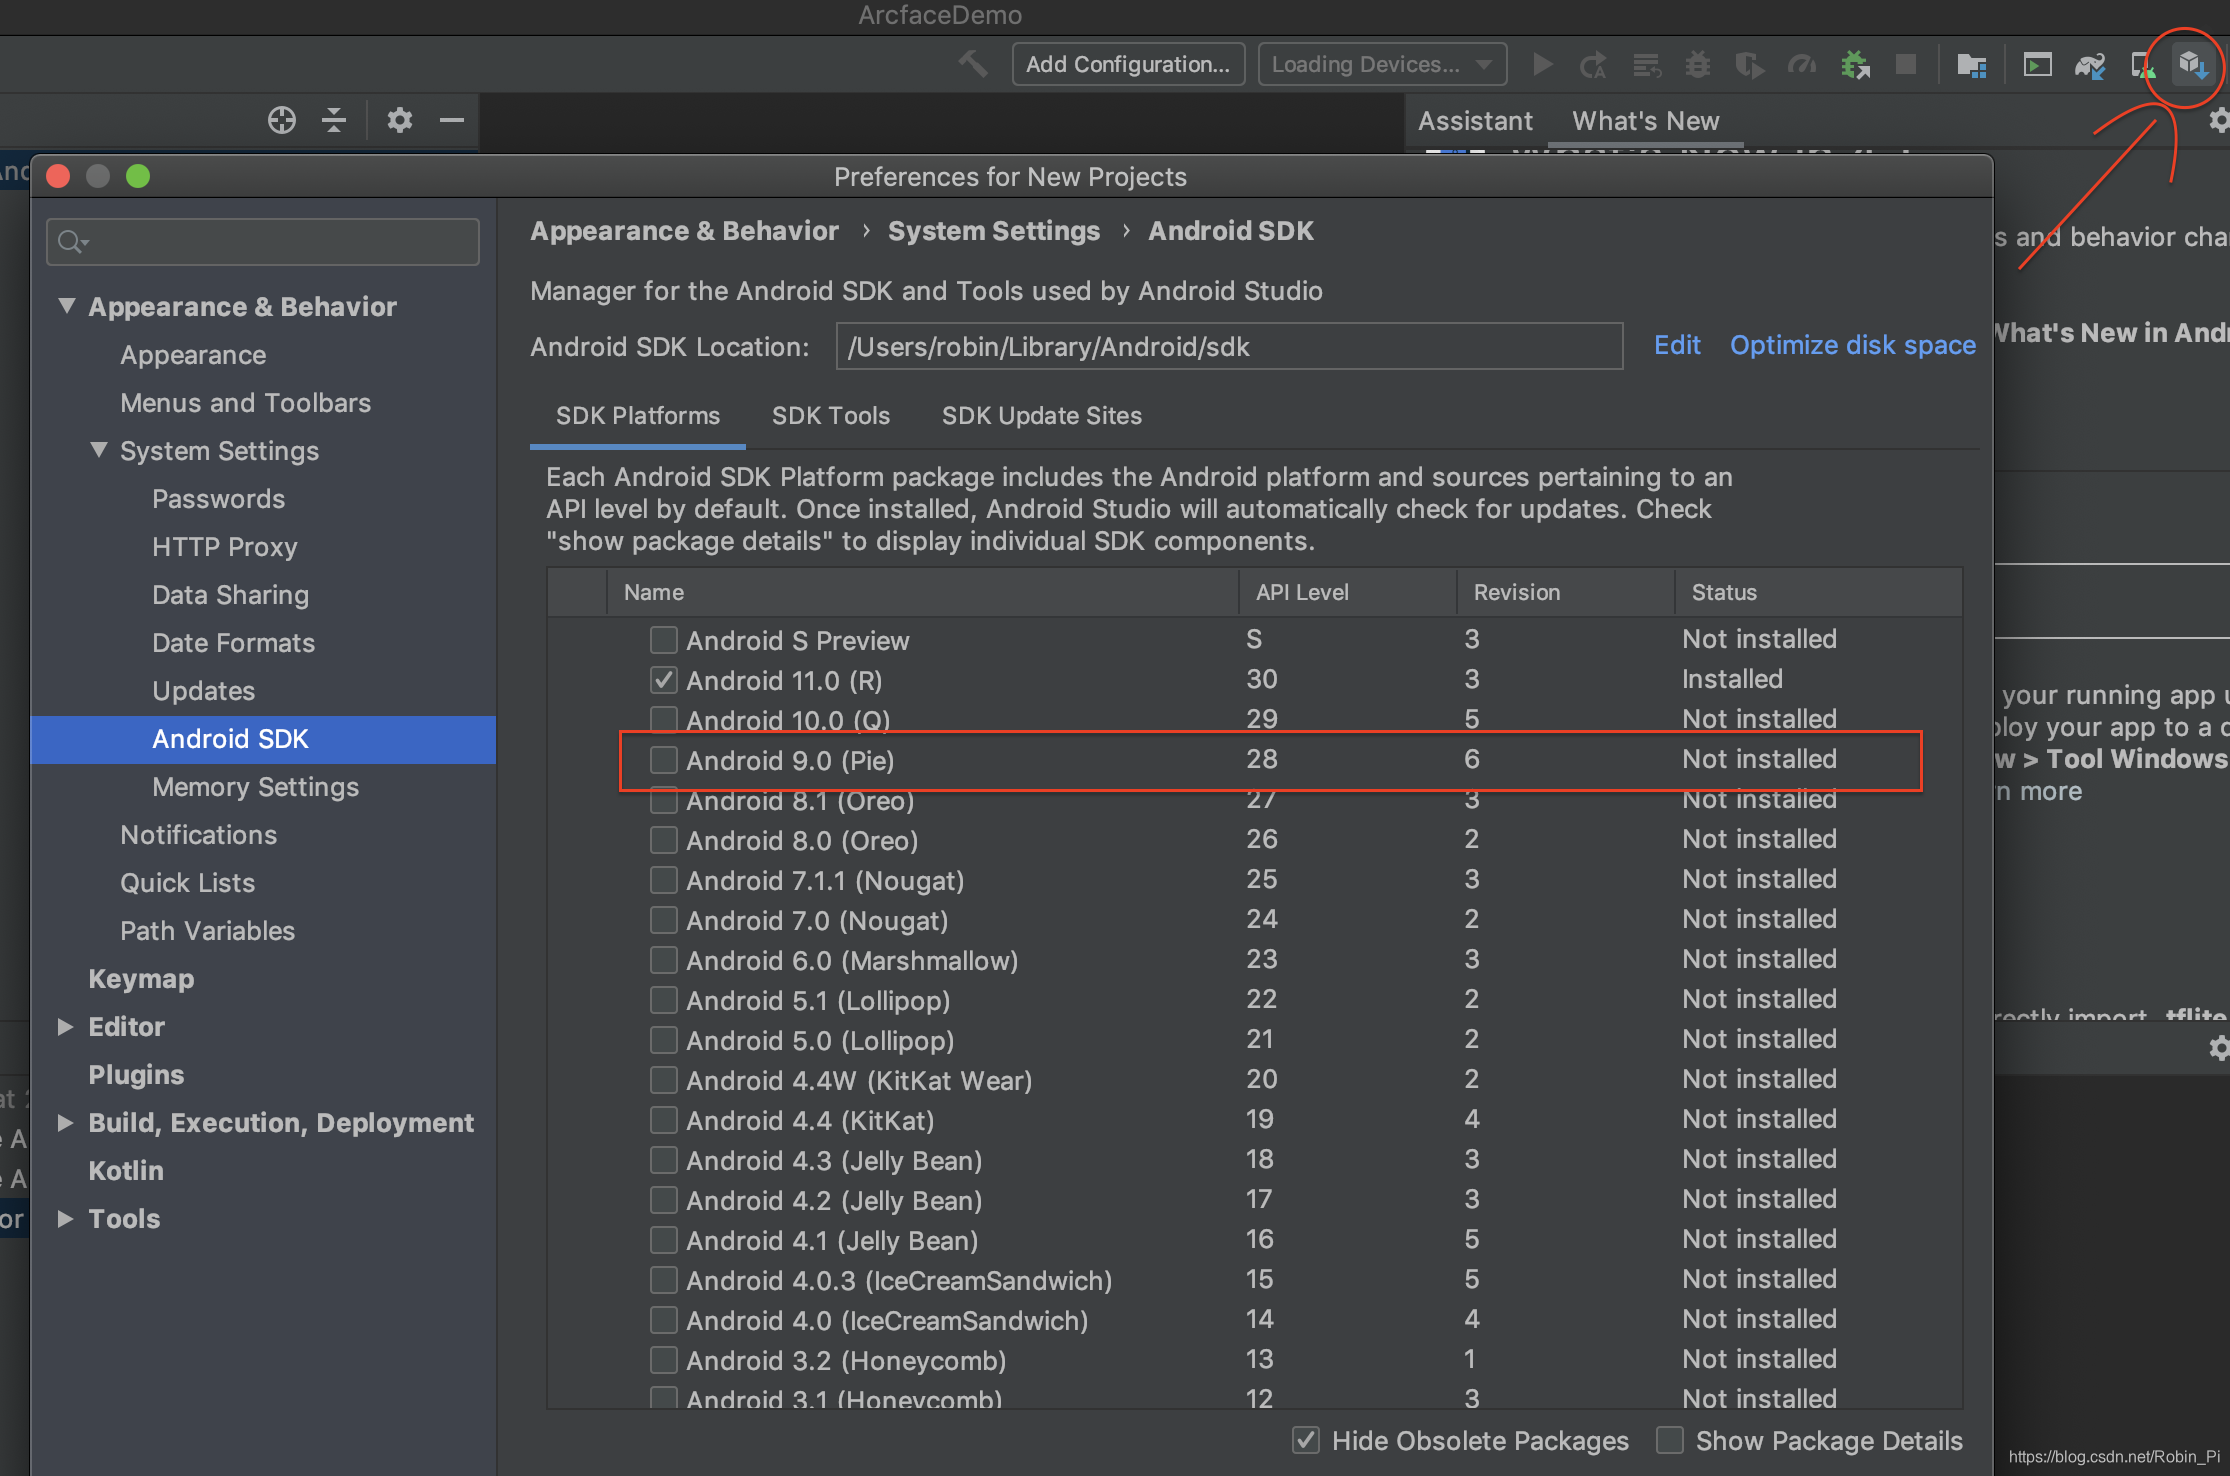Click the Name column header

923,592
